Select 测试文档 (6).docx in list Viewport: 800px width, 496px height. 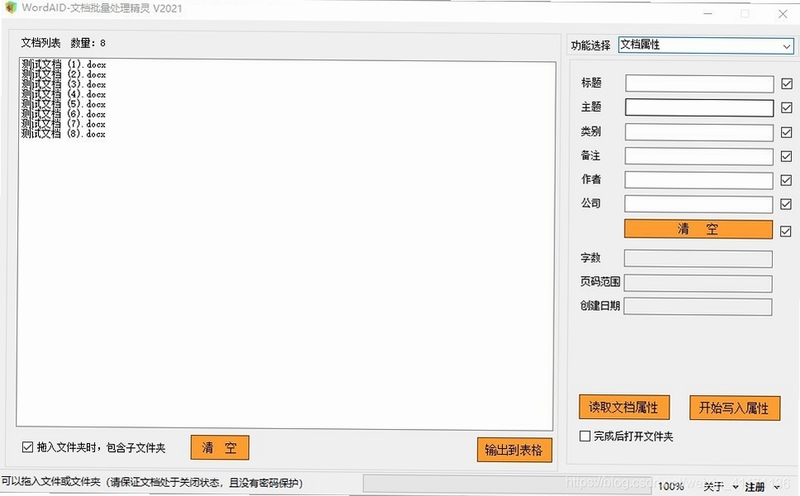(64, 114)
